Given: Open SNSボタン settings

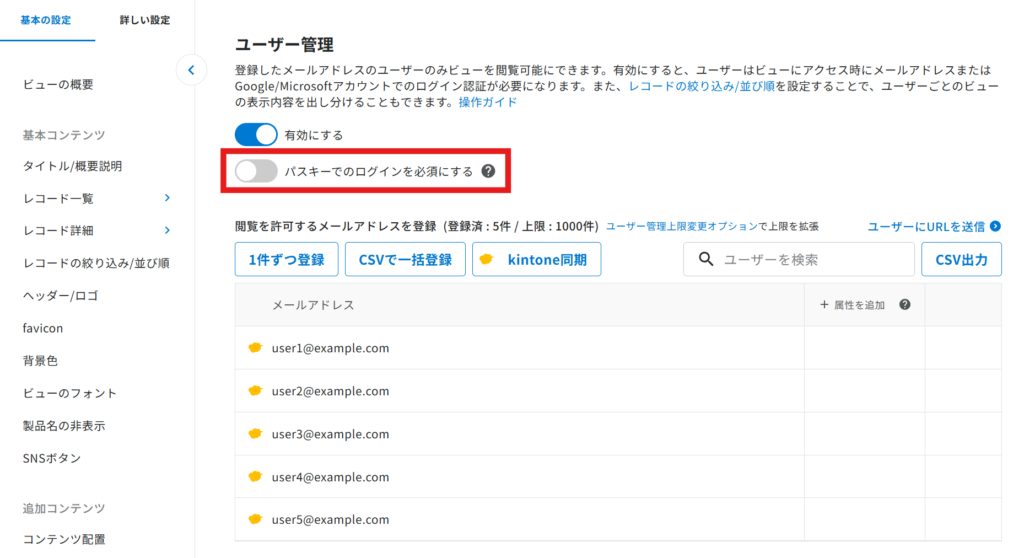Looking at the screenshot, I should coord(52,458).
